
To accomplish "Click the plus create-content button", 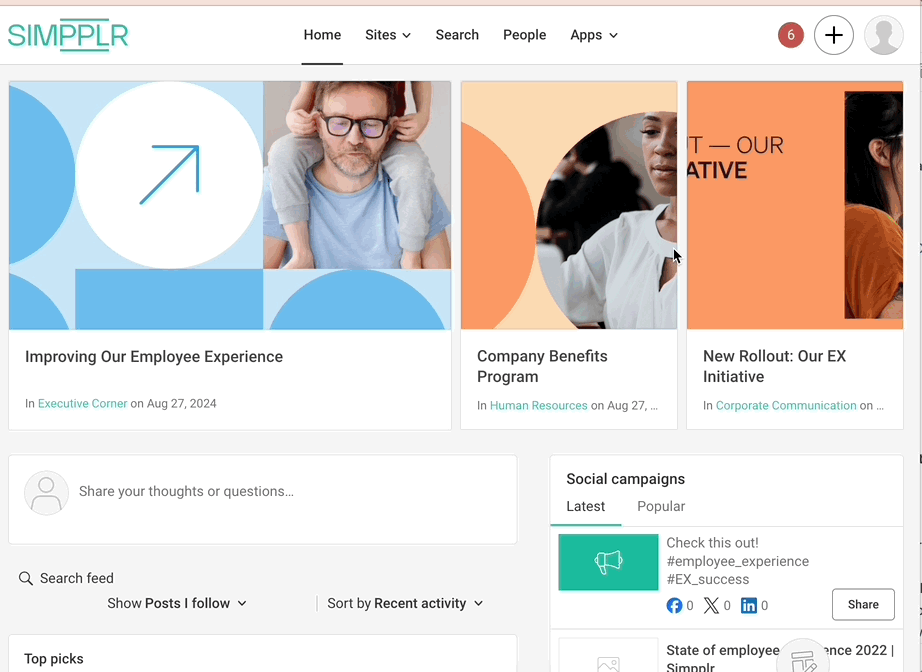I will [834, 35].
